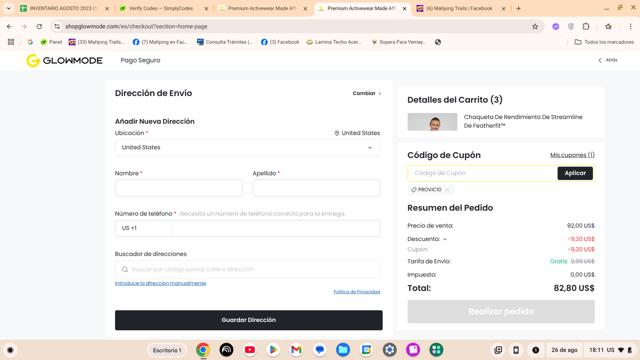Open the Files app from the shelf
Viewport: 640px width, 360px height.
[343, 350]
